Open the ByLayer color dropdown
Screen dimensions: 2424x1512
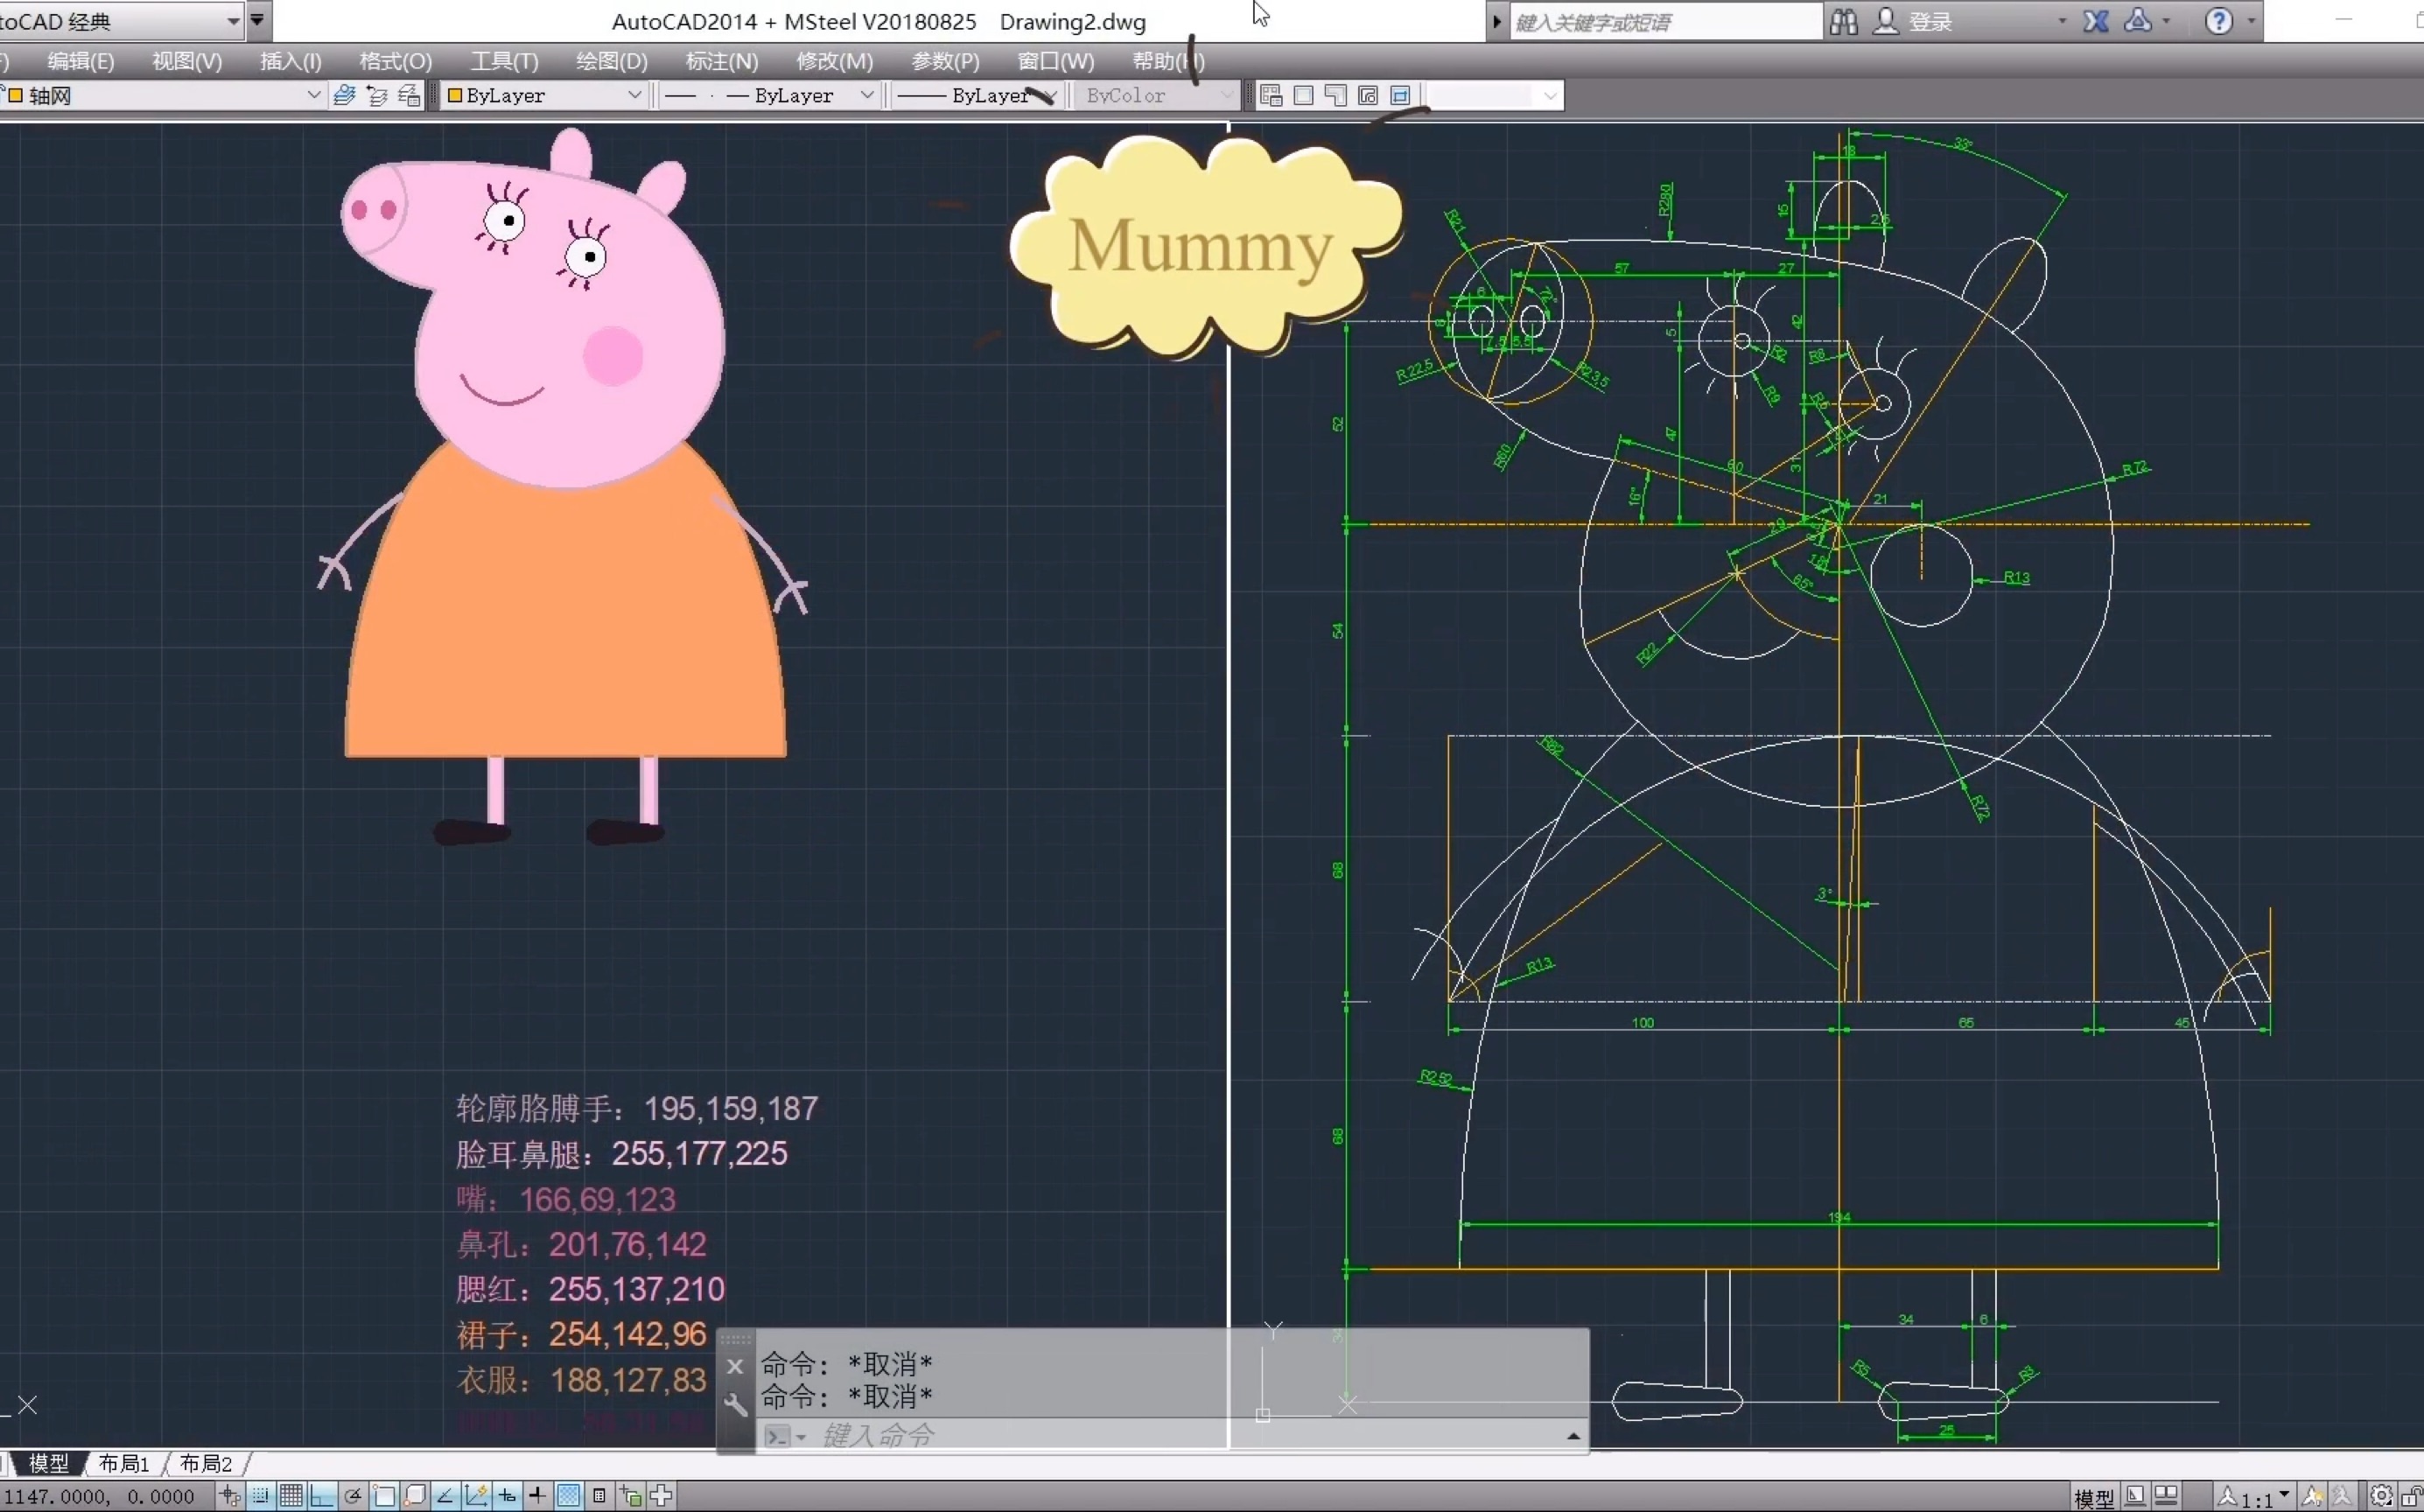pyautogui.click(x=633, y=96)
